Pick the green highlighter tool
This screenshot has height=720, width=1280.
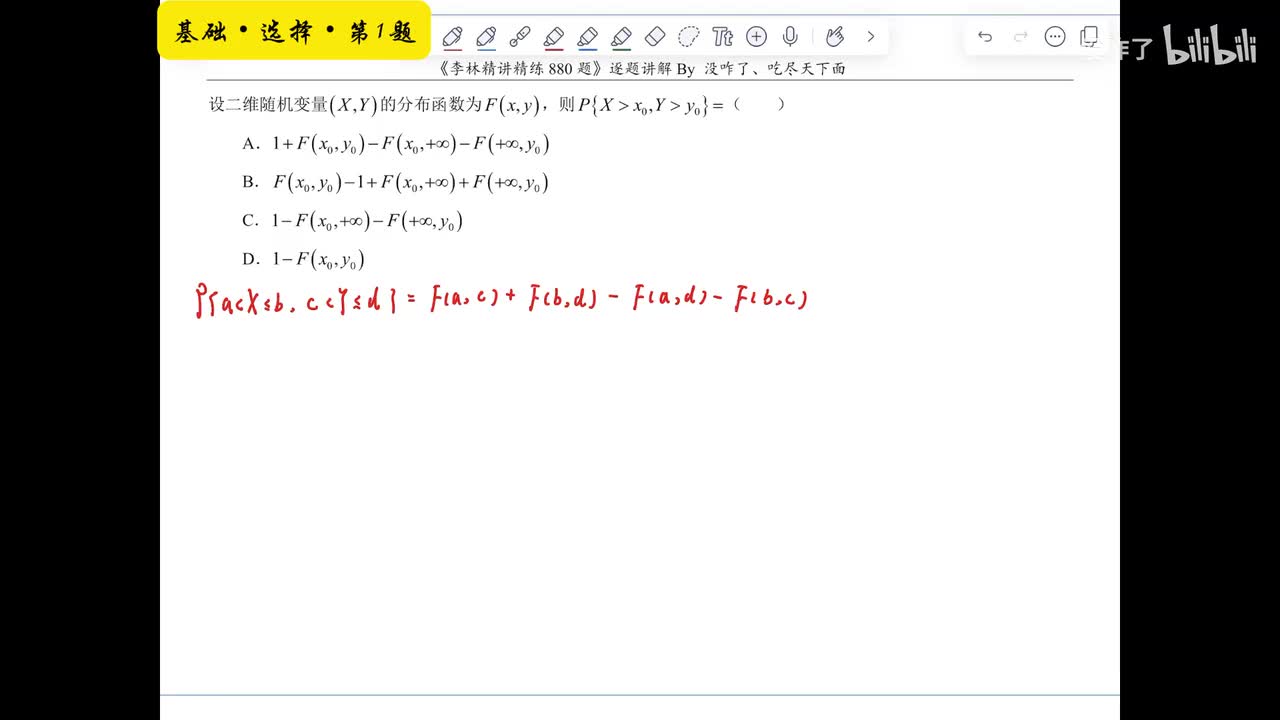coord(622,37)
